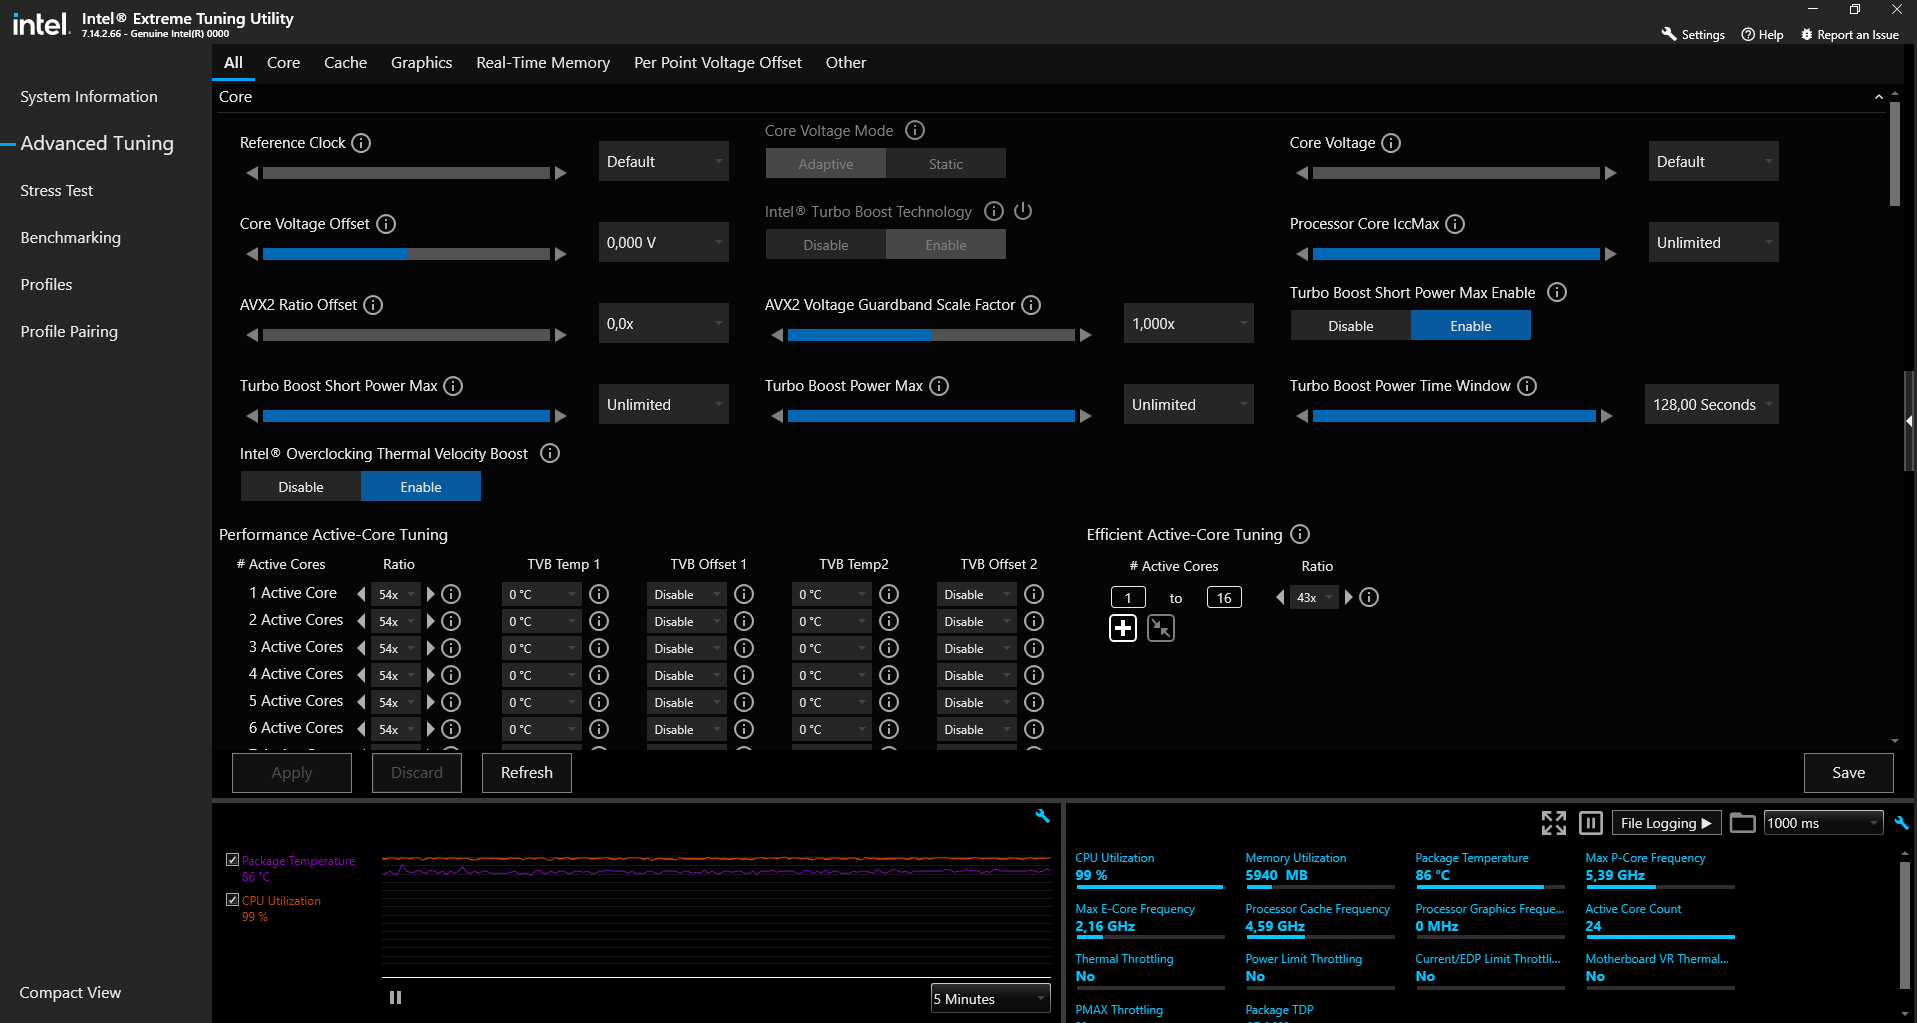Viewport: 1917px width, 1023px height.
Task: Show Turbo Boost Power Time Window info
Action: 1527,386
